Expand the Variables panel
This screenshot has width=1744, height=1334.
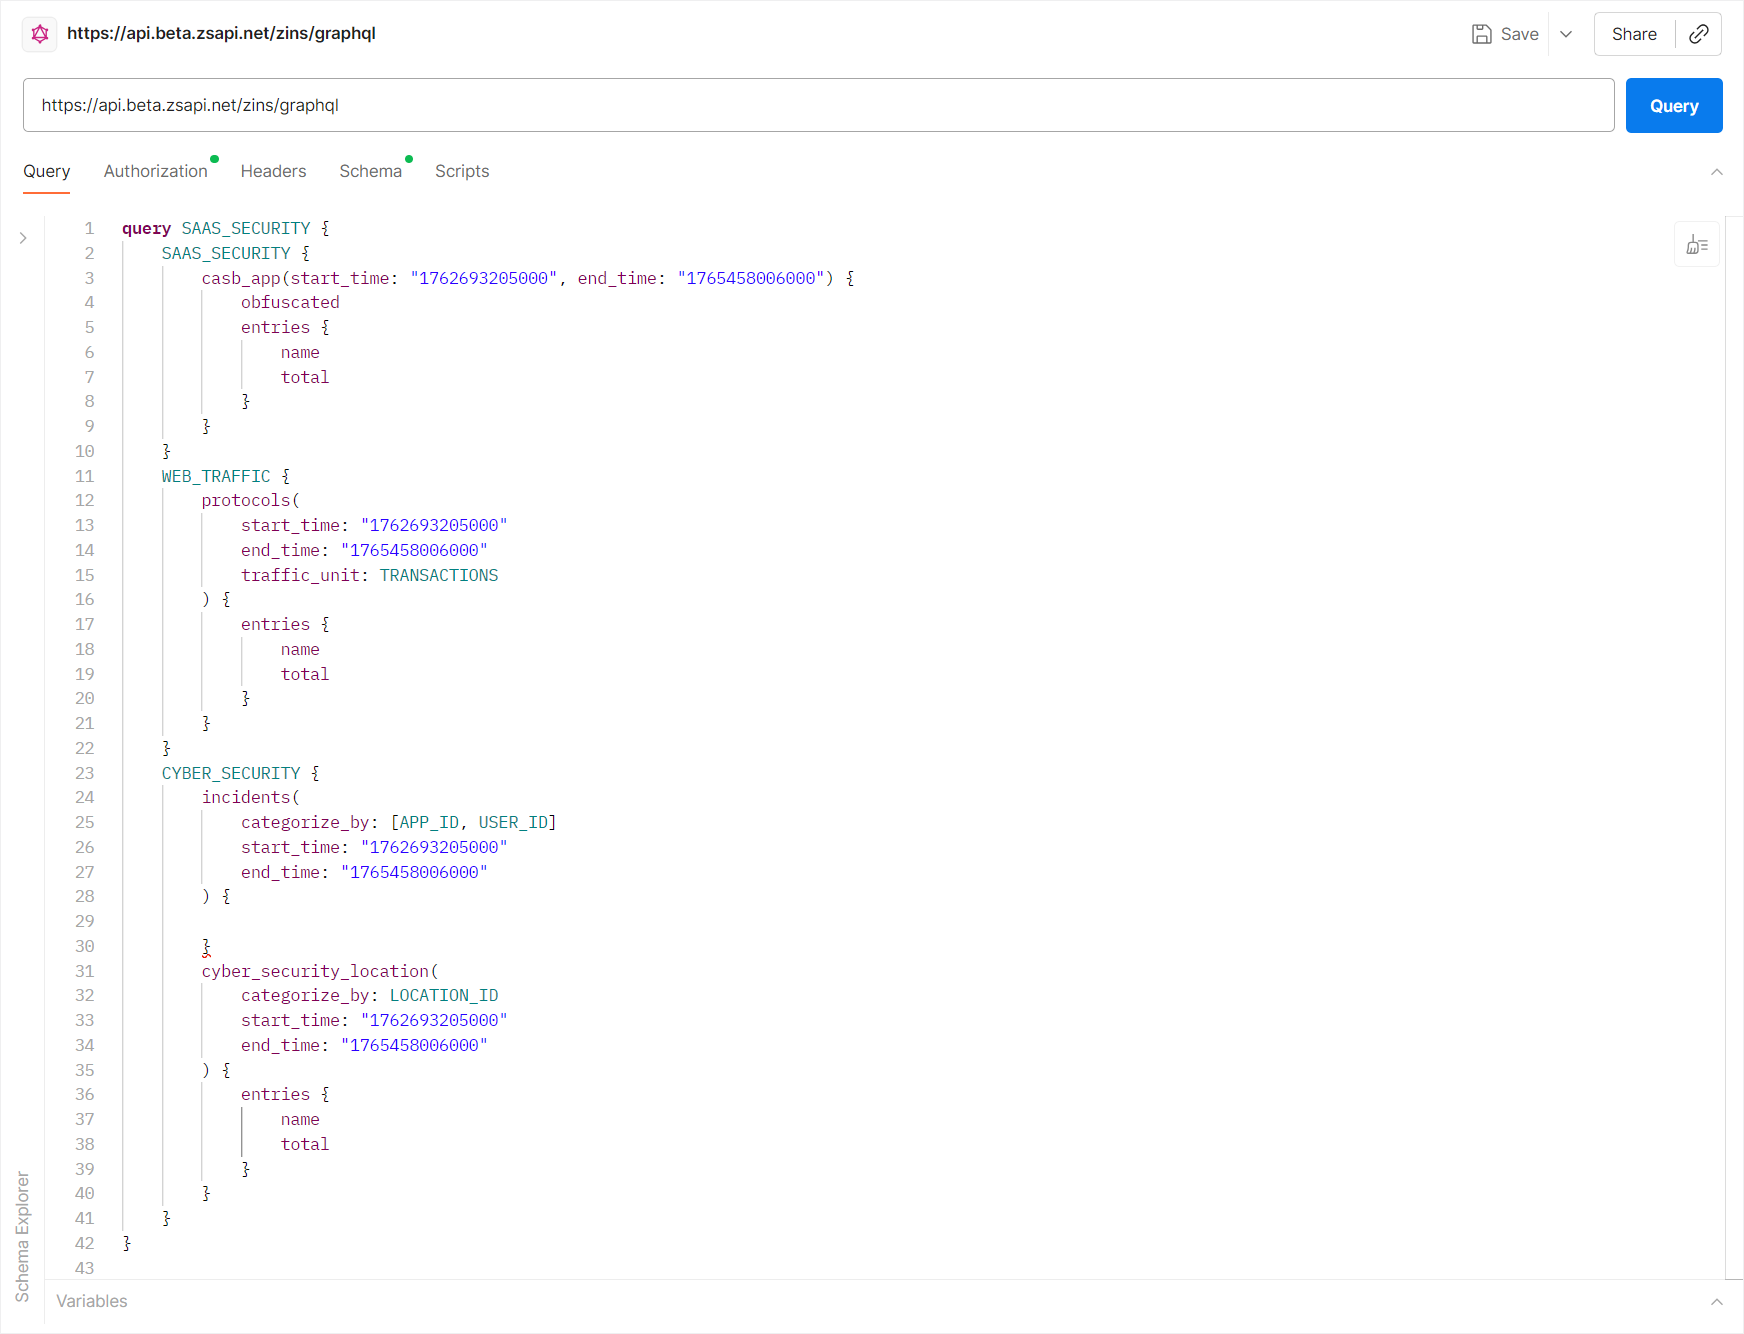(92, 1301)
